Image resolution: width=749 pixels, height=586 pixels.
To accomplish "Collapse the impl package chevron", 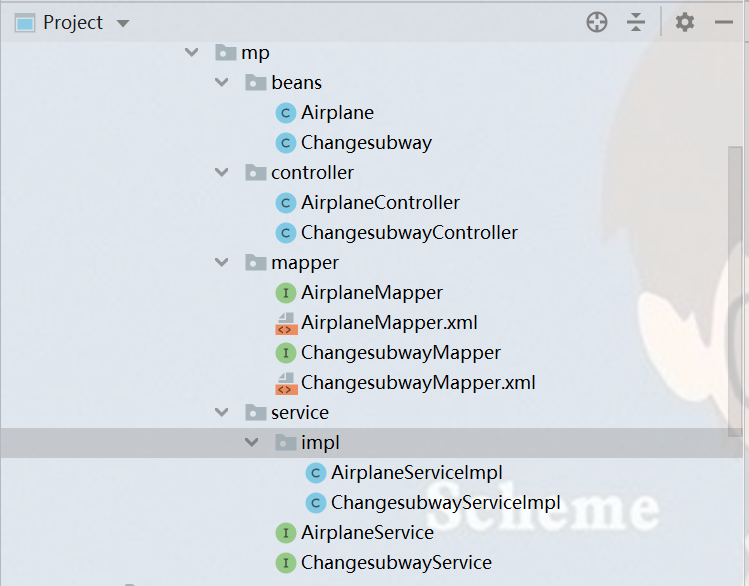I will (252, 442).
